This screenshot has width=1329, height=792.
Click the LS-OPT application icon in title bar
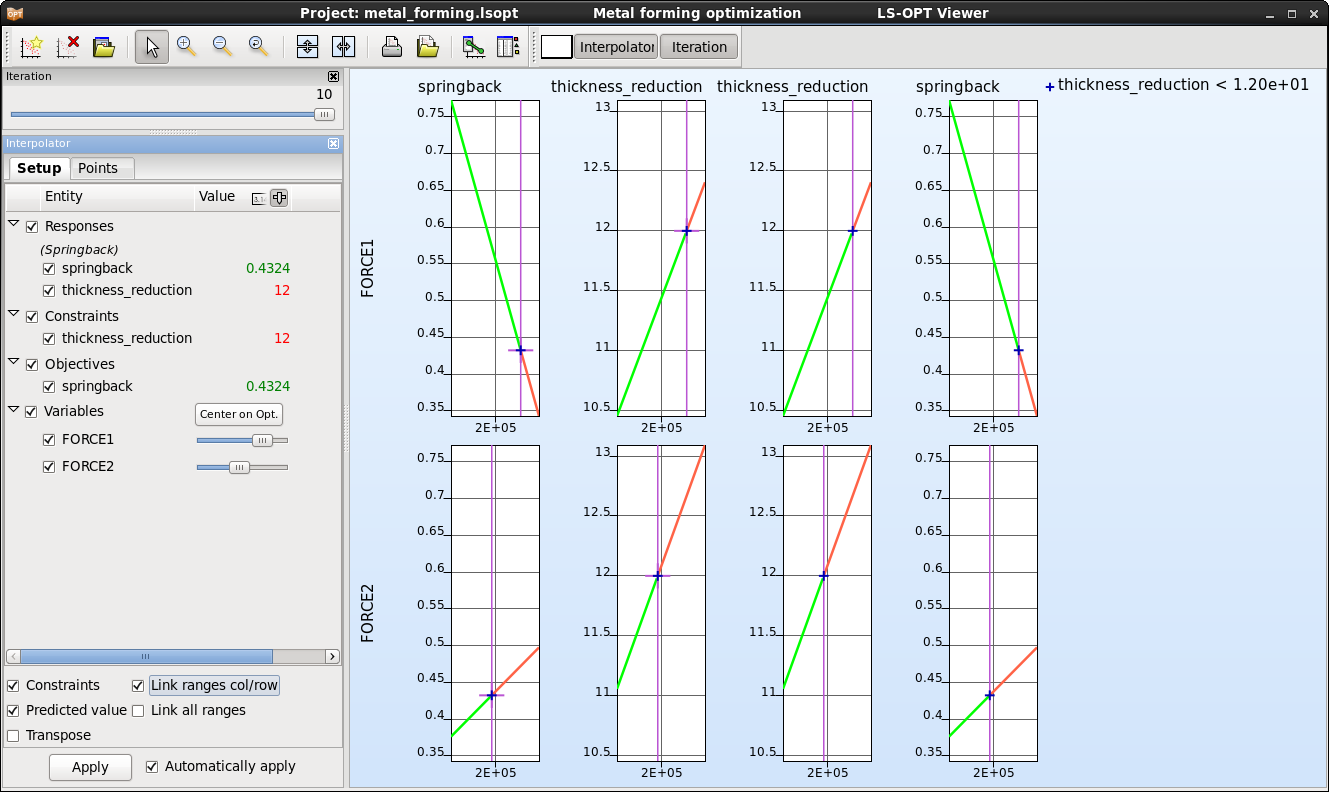coord(14,13)
